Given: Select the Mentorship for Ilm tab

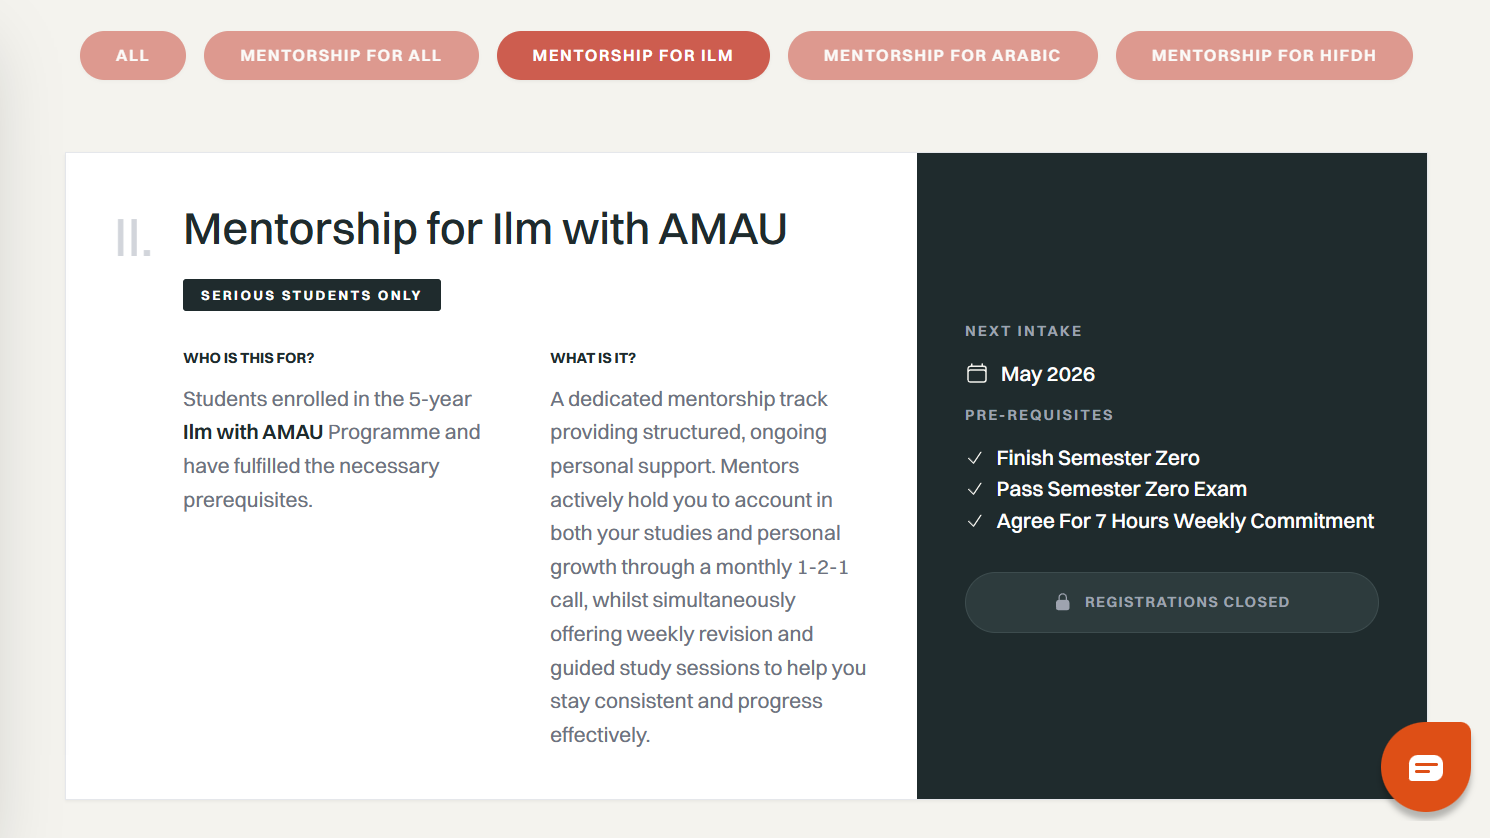Looking at the screenshot, I should pyautogui.click(x=633, y=56).
